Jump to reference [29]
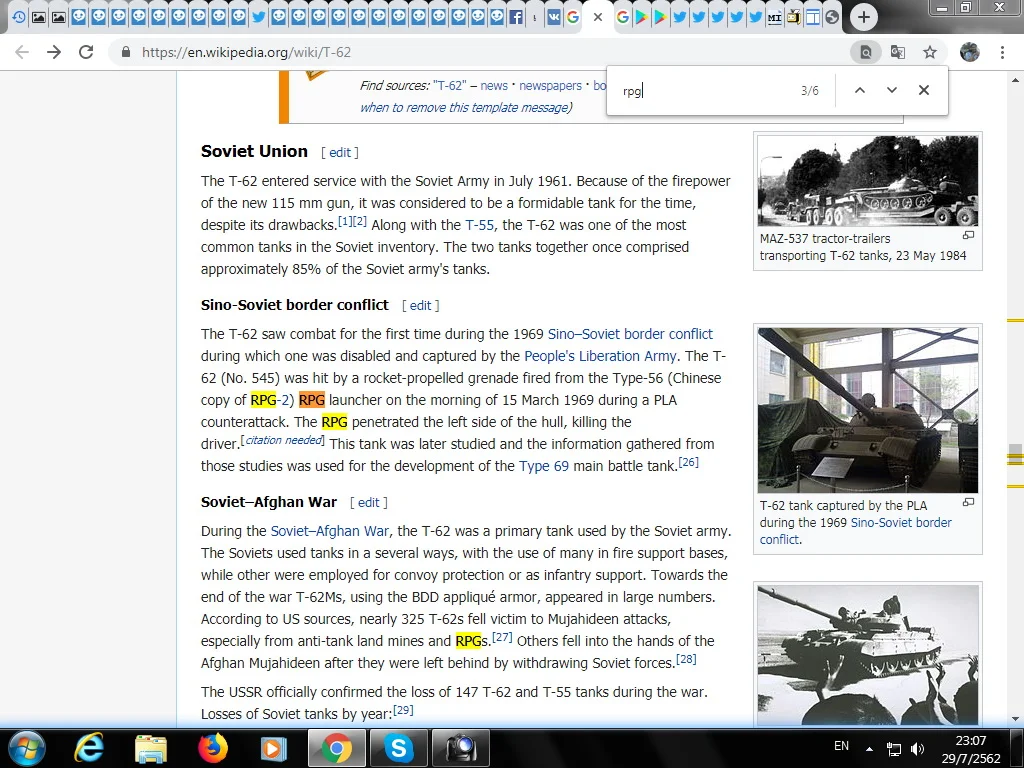The width and height of the screenshot is (1024, 768). (403, 710)
